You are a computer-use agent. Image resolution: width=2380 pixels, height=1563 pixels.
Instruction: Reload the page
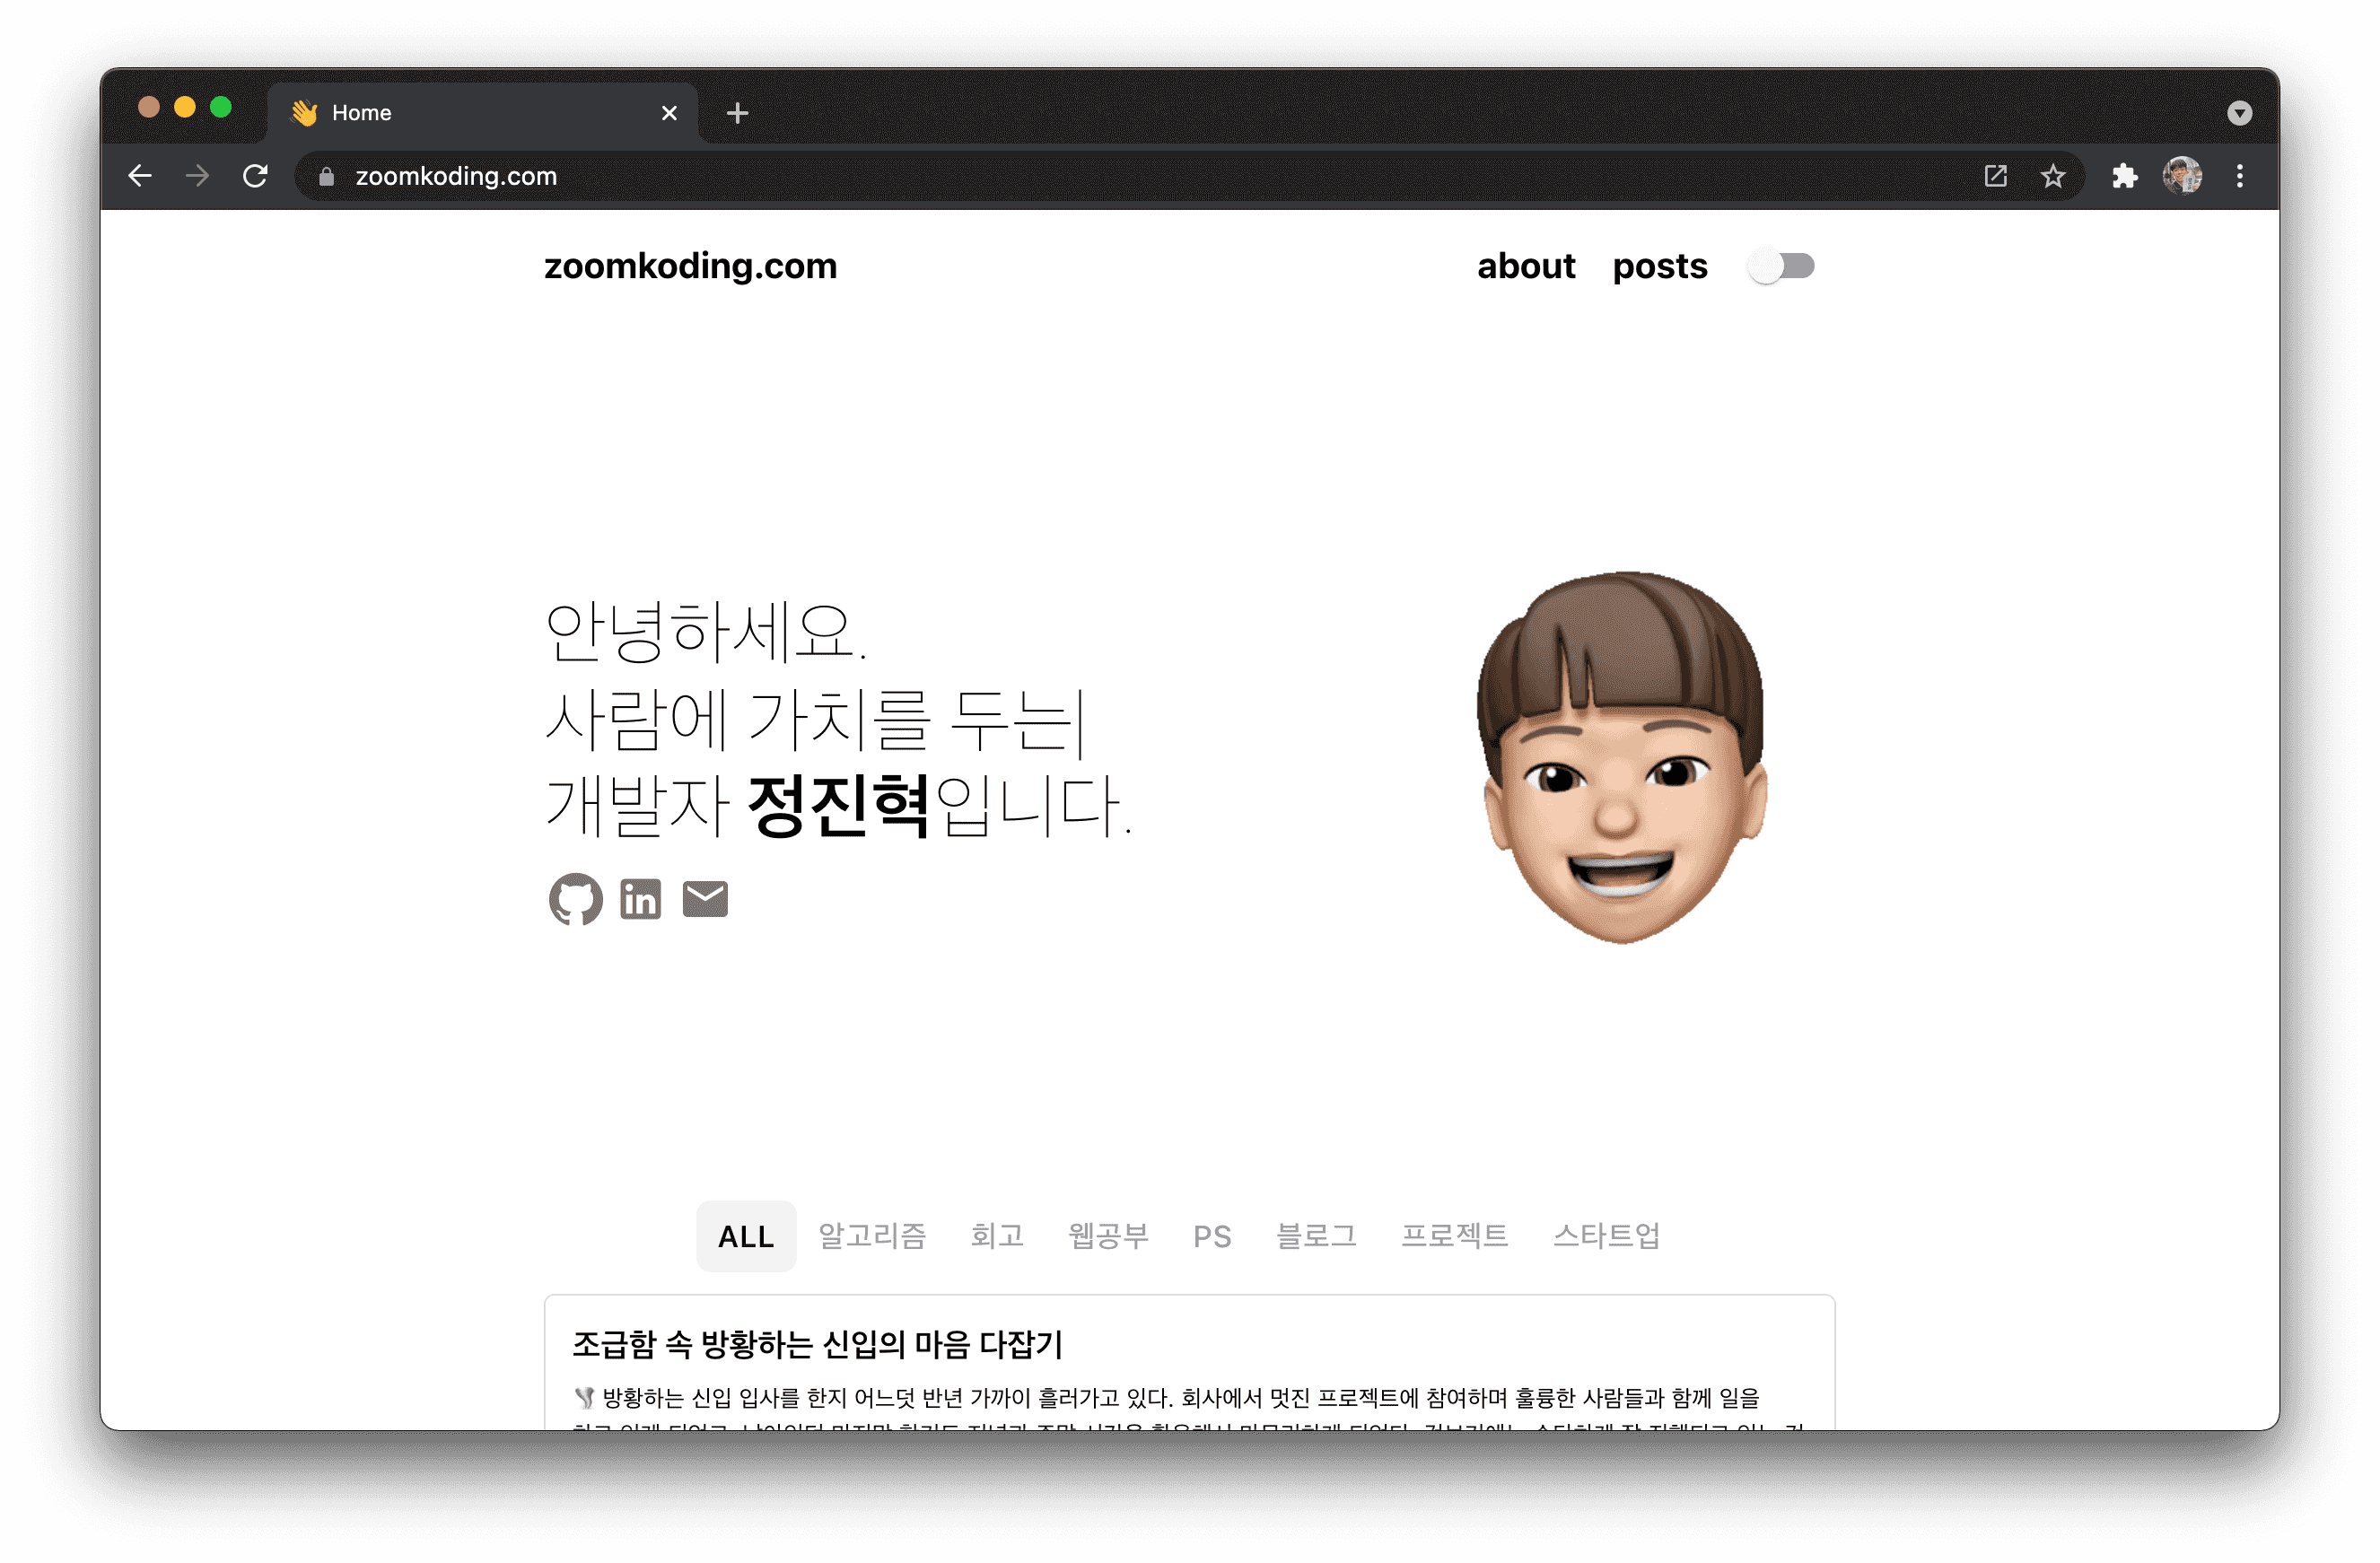pos(256,176)
